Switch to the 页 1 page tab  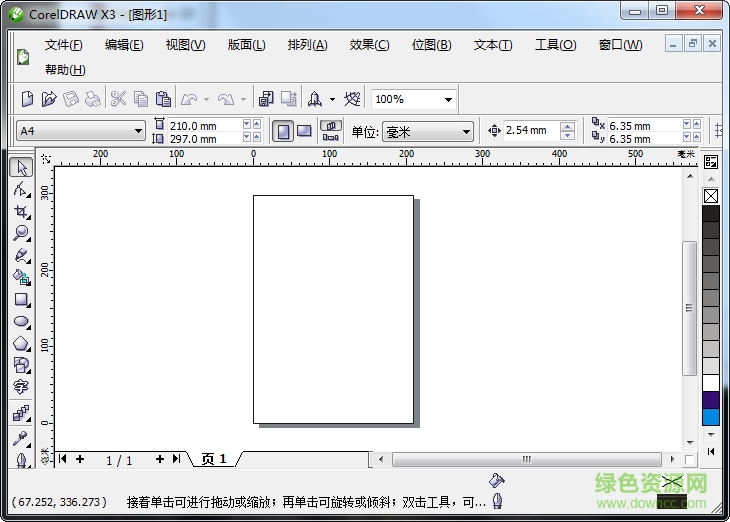pyautogui.click(x=214, y=459)
